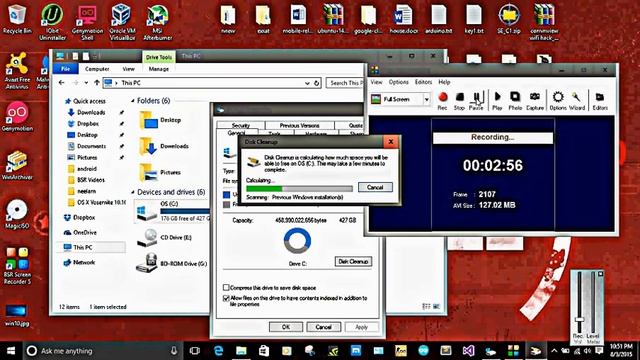Open recent locations dropdown in Explorer
This screenshot has width=640, height=360.
[x=86, y=83]
